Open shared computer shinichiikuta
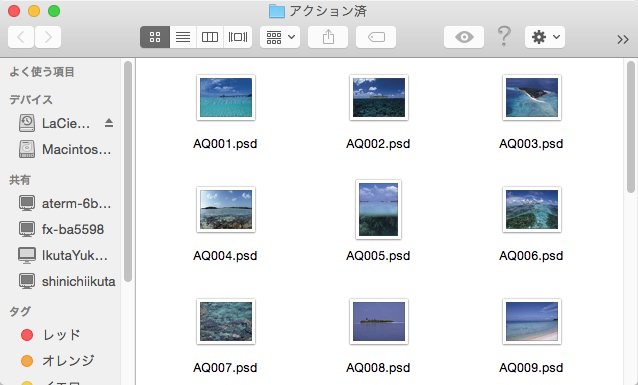 [67, 281]
